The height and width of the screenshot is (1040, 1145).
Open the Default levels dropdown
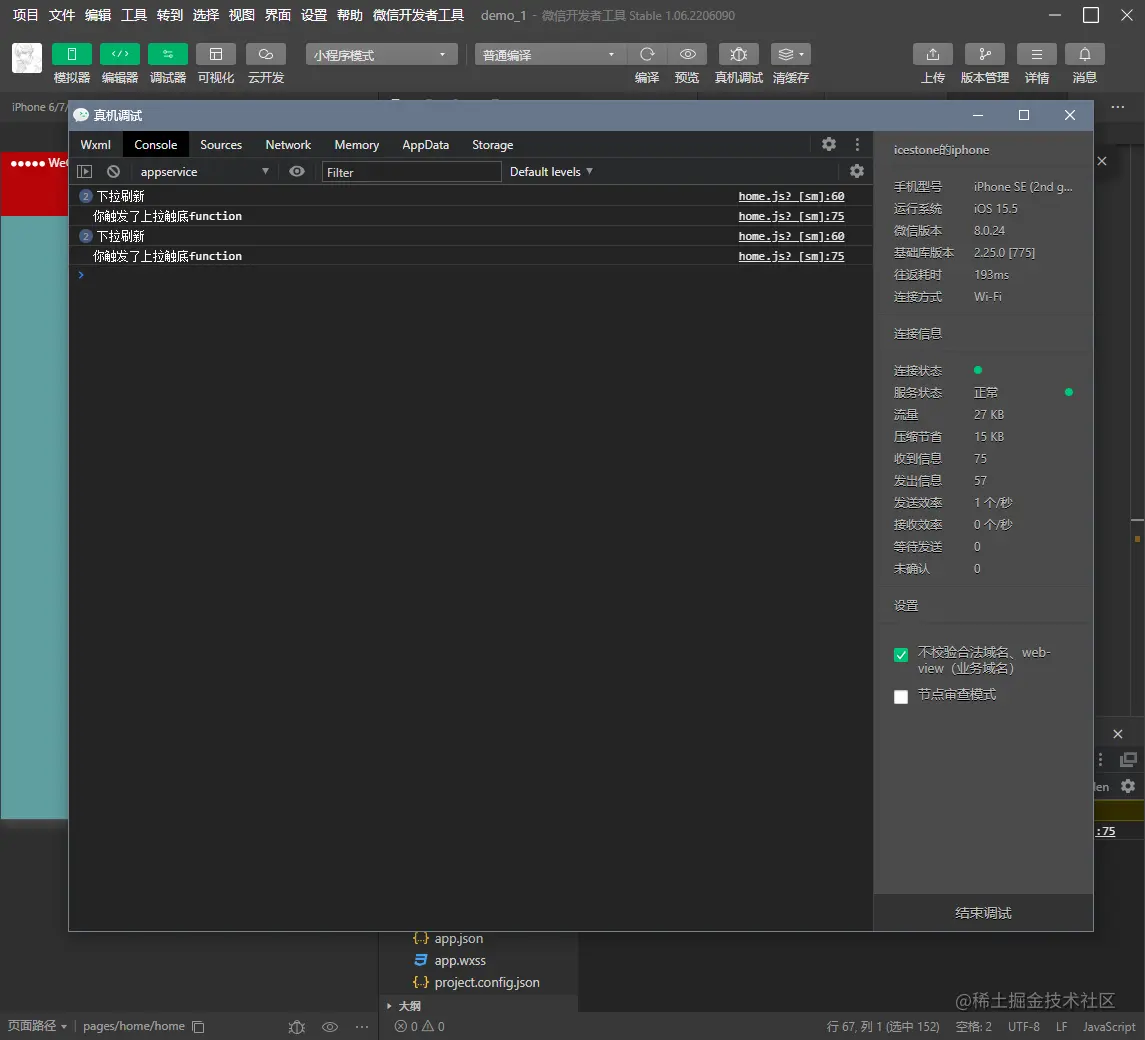coord(551,172)
